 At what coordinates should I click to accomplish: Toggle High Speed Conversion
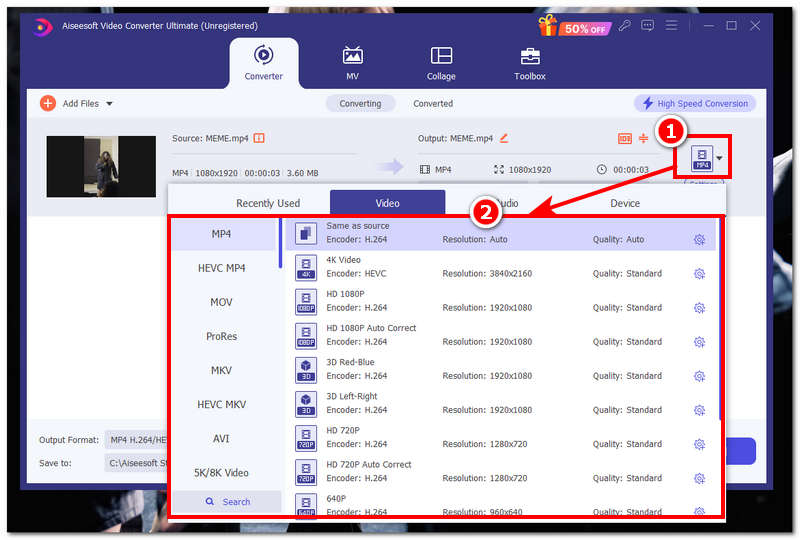click(x=694, y=103)
